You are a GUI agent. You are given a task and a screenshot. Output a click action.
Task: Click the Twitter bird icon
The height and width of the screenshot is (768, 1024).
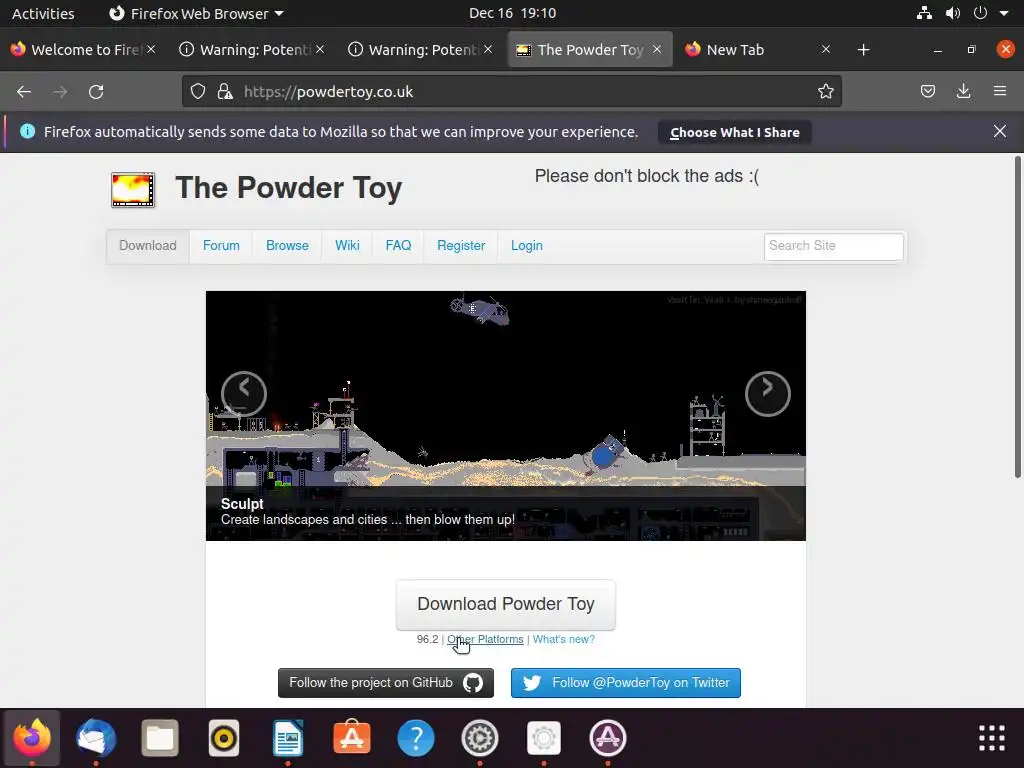tap(532, 683)
